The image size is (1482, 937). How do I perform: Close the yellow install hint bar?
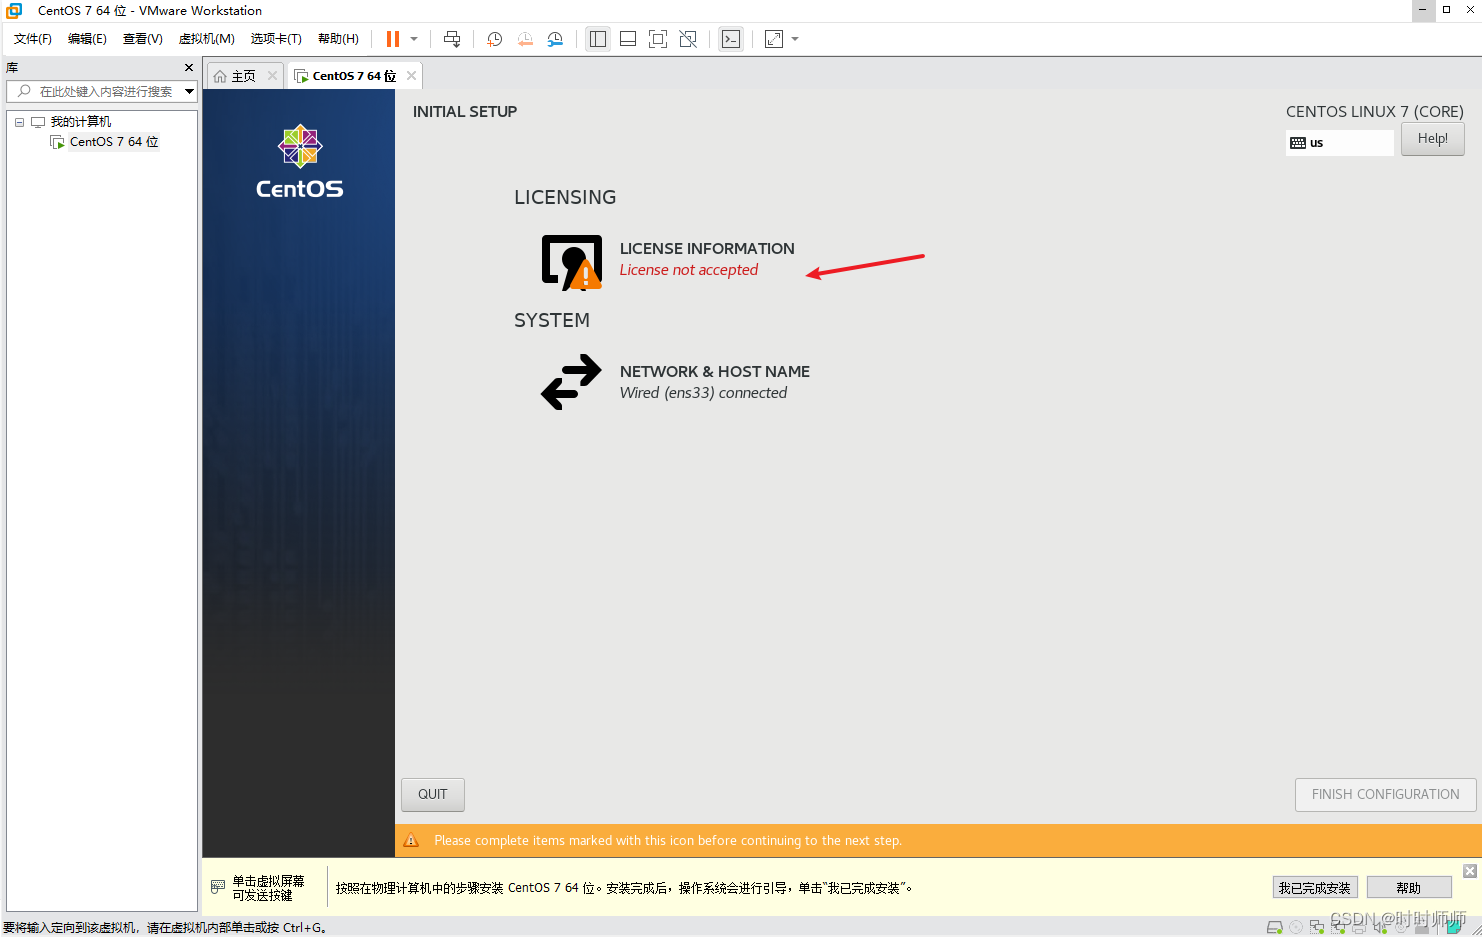pos(1470,871)
